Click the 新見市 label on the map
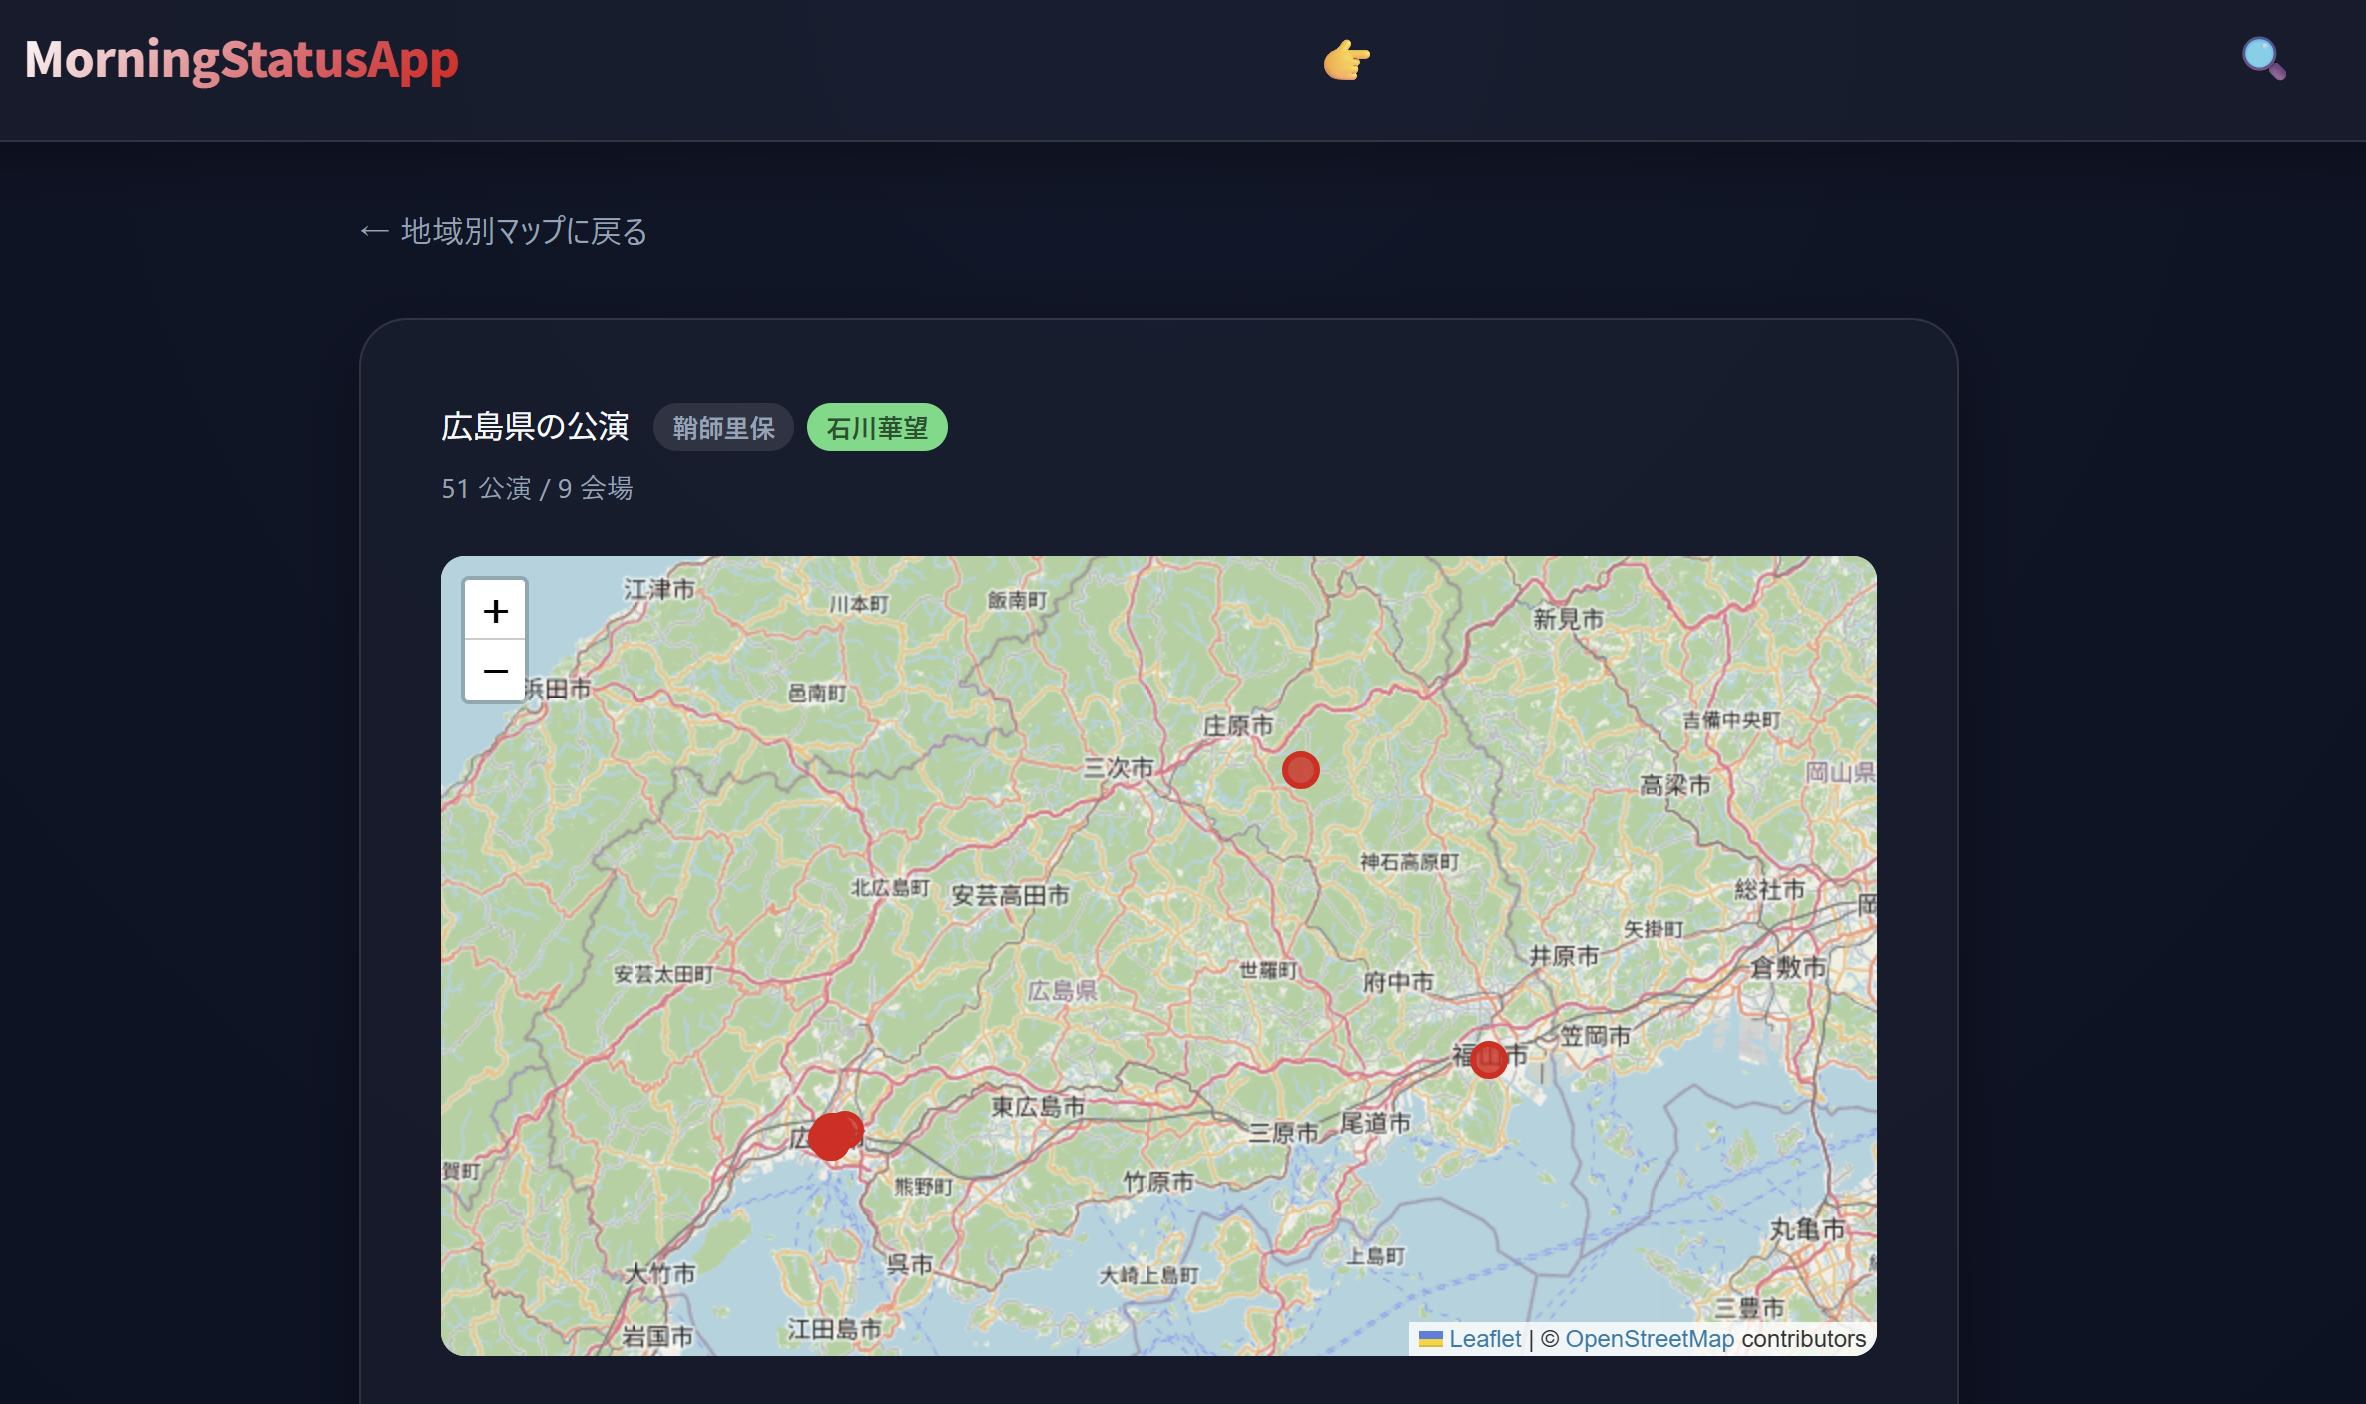This screenshot has width=2366, height=1404. pos(1568,619)
